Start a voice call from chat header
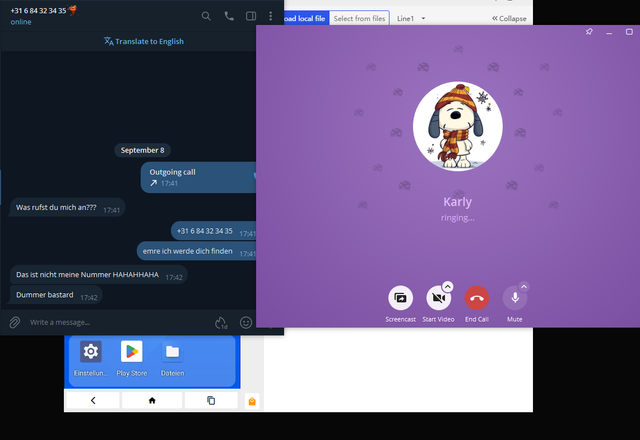Viewport: 640px width, 440px height. [x=229, y=16]
